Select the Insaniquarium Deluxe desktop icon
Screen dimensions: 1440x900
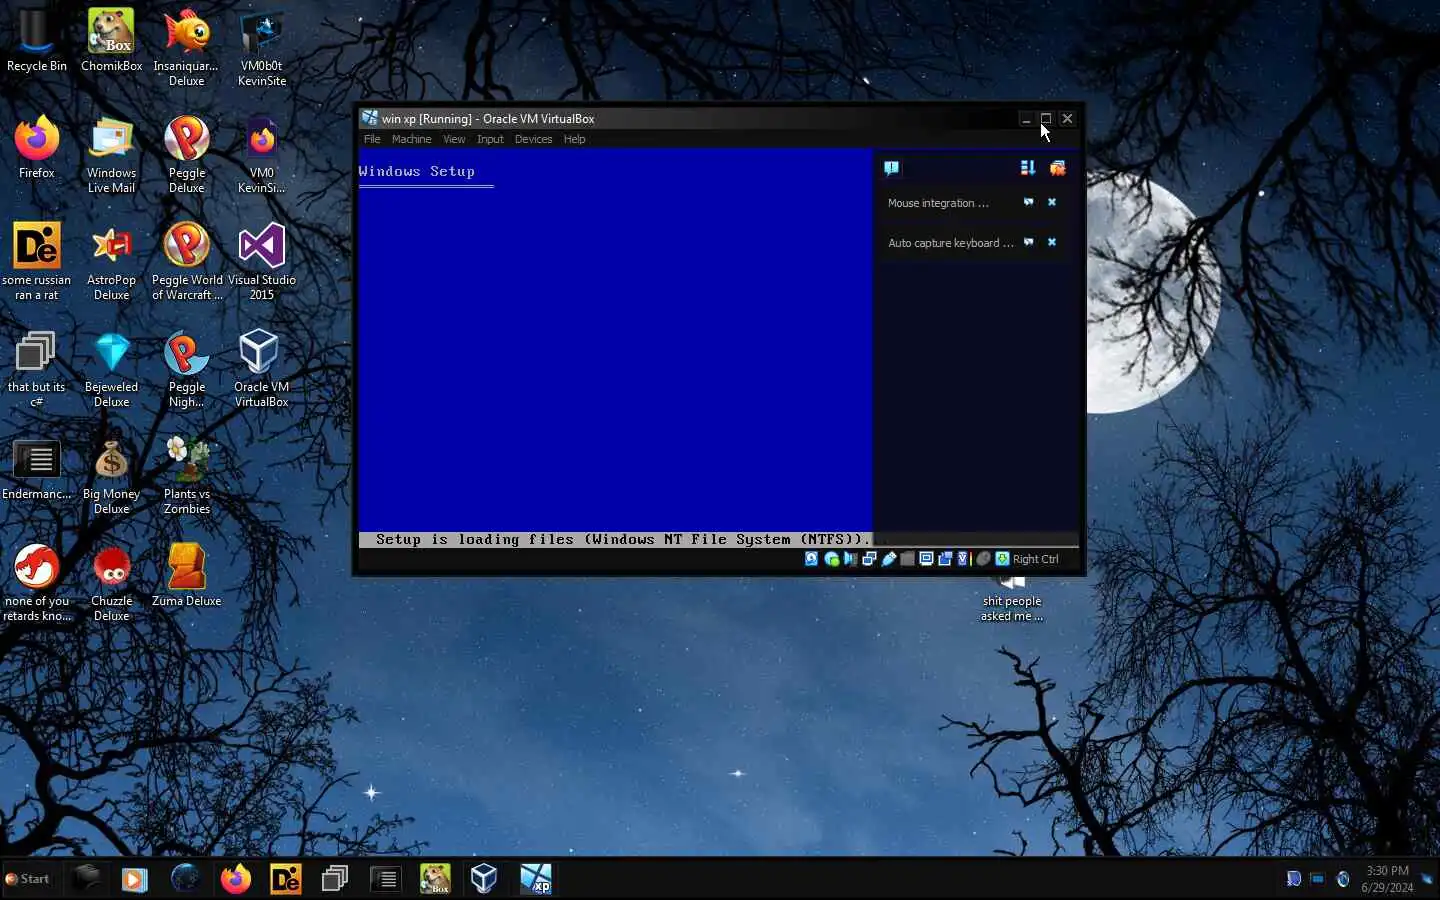coord(187,48)
